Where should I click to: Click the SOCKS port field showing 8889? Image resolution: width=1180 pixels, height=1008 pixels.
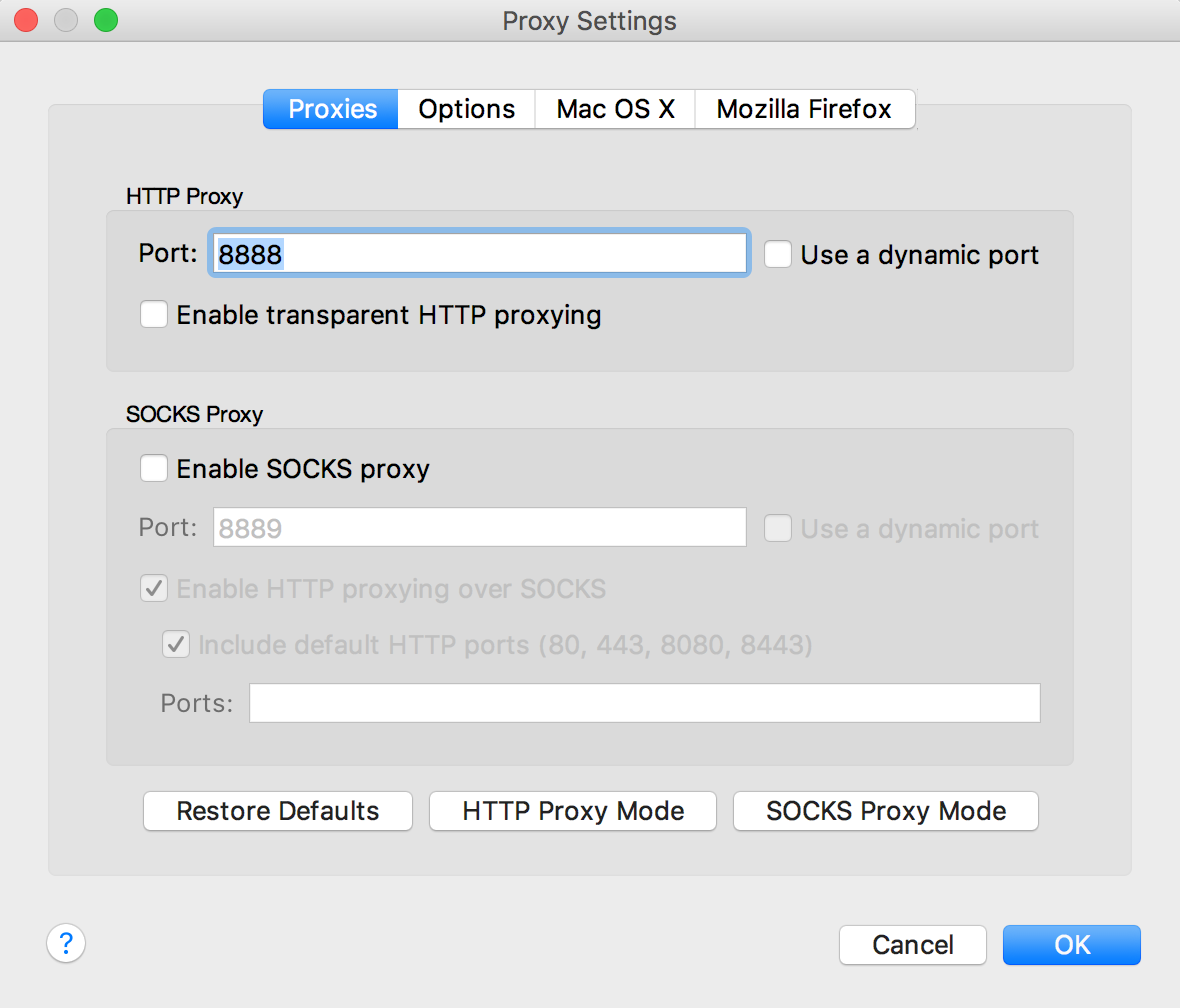(x=479, y=527)
